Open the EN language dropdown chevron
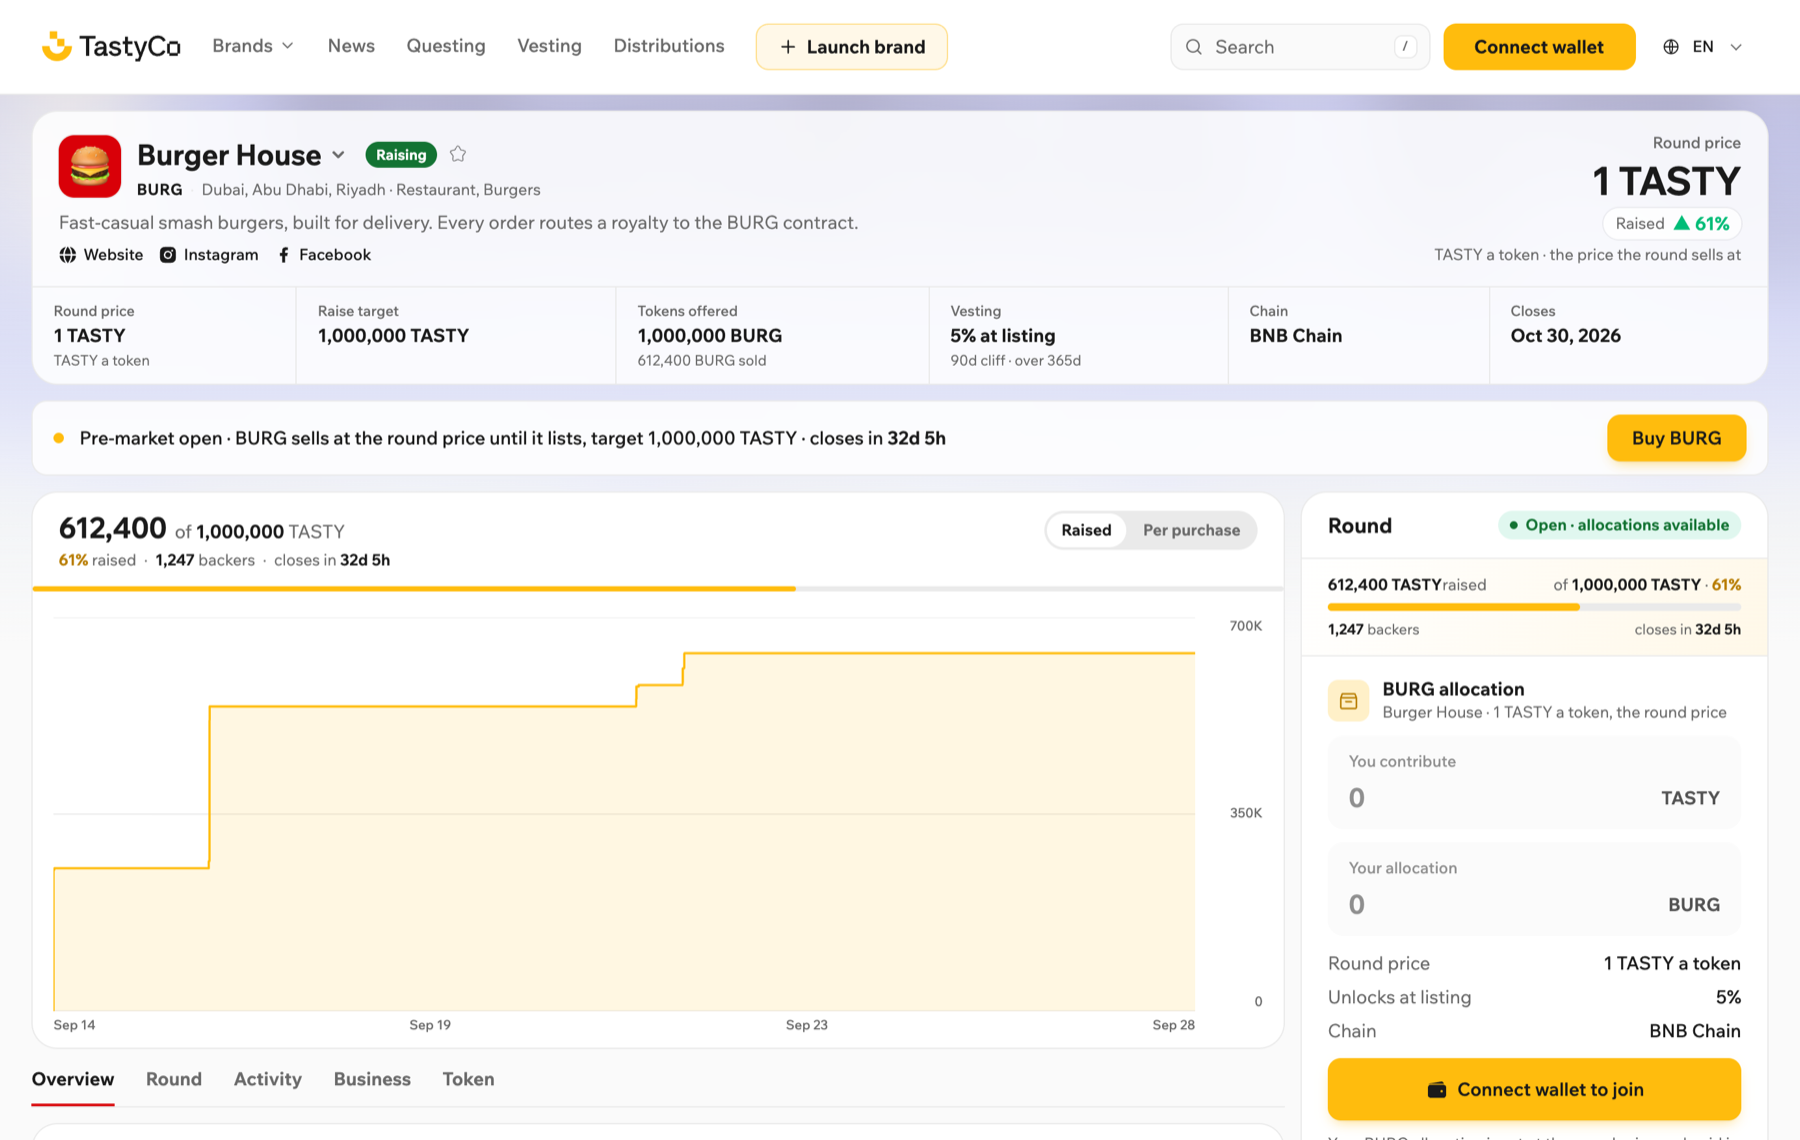This screenshot has height=1140, width=1800. [1736, 47]
